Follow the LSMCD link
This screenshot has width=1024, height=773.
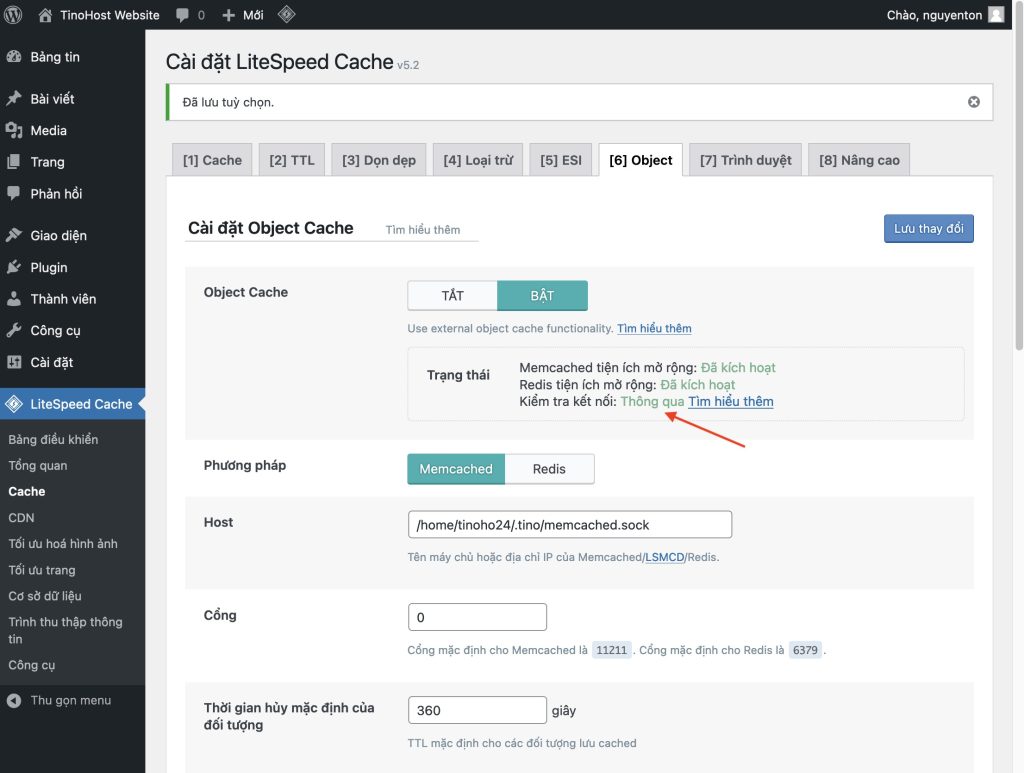pos(665,557)
